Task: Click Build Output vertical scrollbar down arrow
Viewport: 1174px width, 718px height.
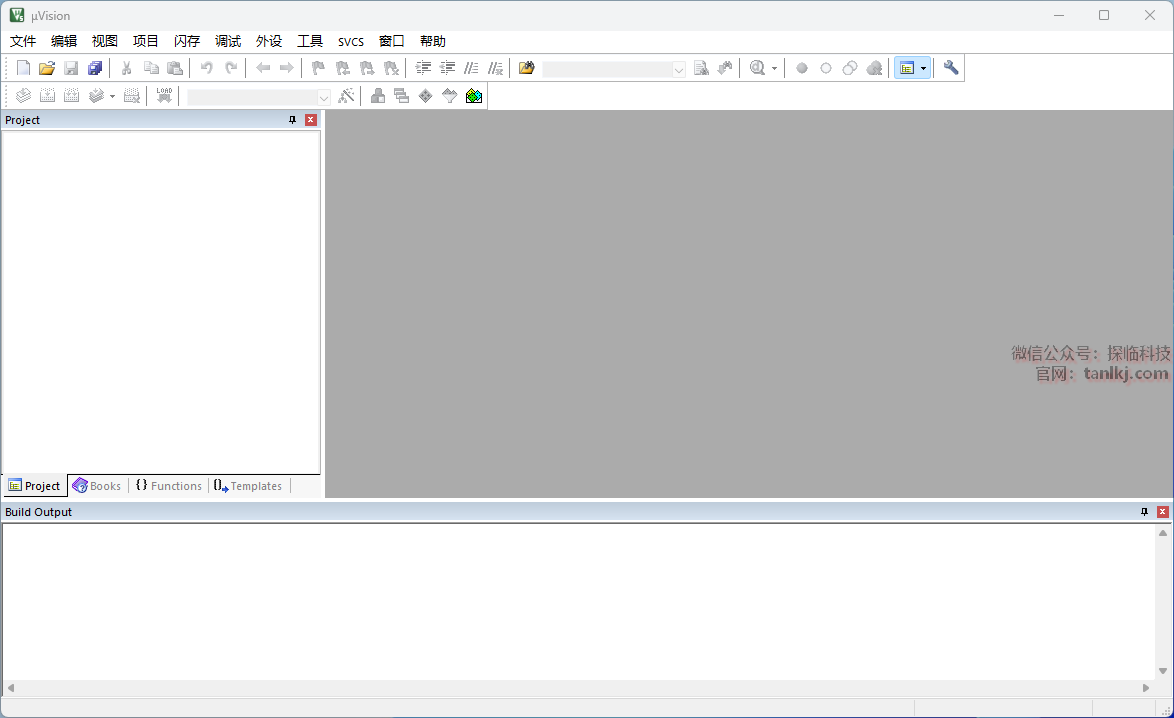Action: pos(1163,671)
